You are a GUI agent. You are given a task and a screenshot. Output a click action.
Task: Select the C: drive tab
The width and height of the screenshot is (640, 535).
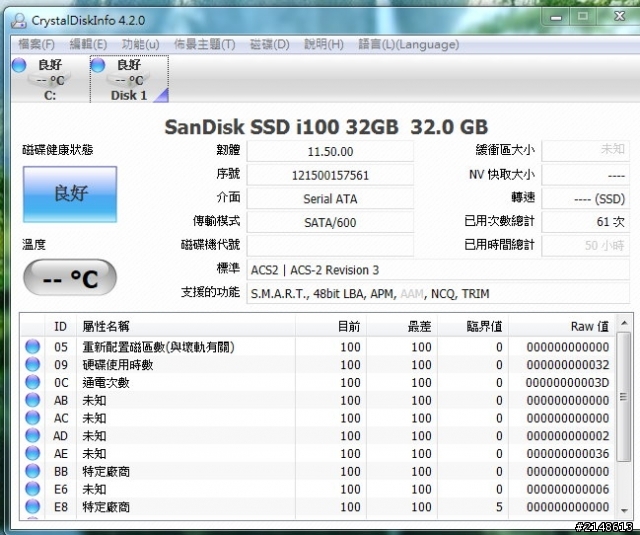coord(50,79)
